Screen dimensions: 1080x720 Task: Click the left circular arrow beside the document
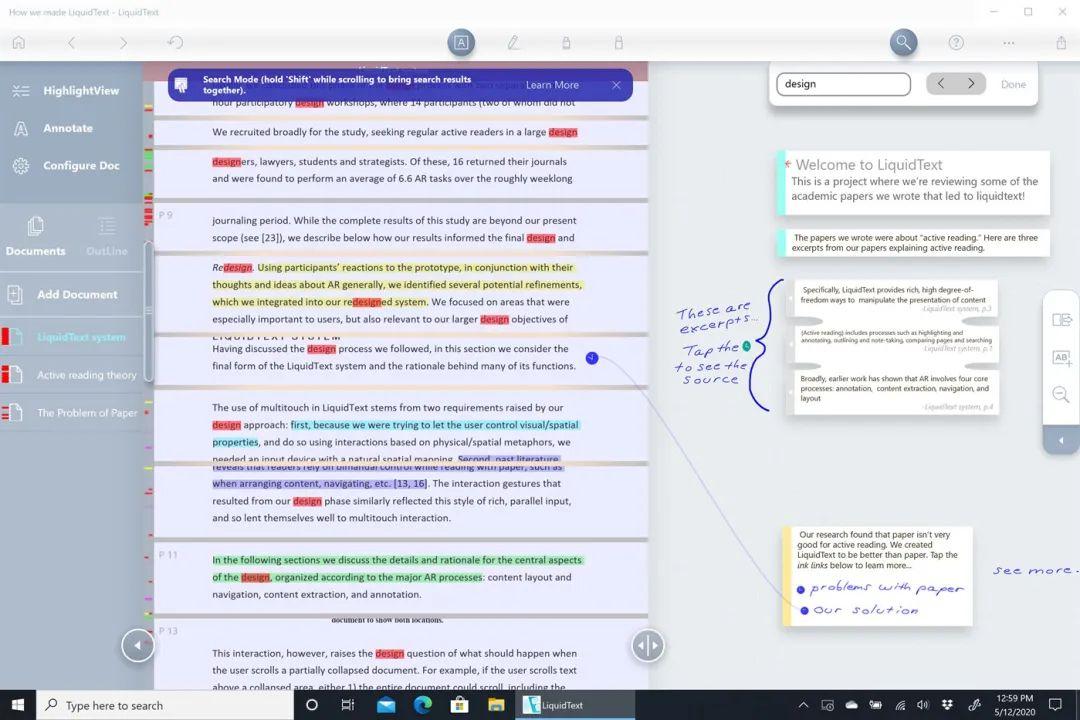pos(138,645)
